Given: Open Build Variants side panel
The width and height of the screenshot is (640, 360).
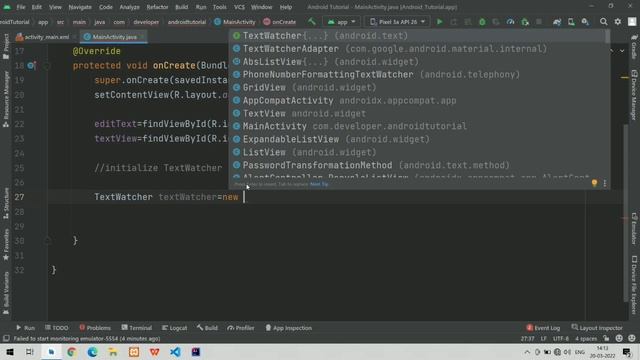Looking at the screenshot, I should [x=6, y=293].
